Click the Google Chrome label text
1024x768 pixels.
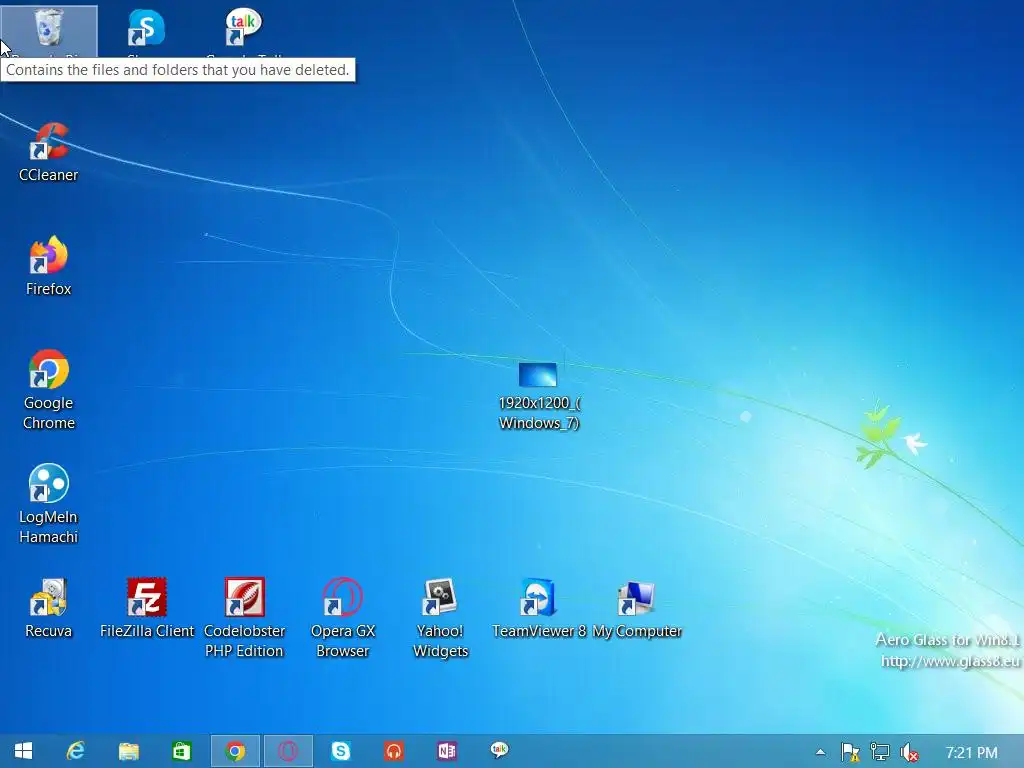[49, 413]
